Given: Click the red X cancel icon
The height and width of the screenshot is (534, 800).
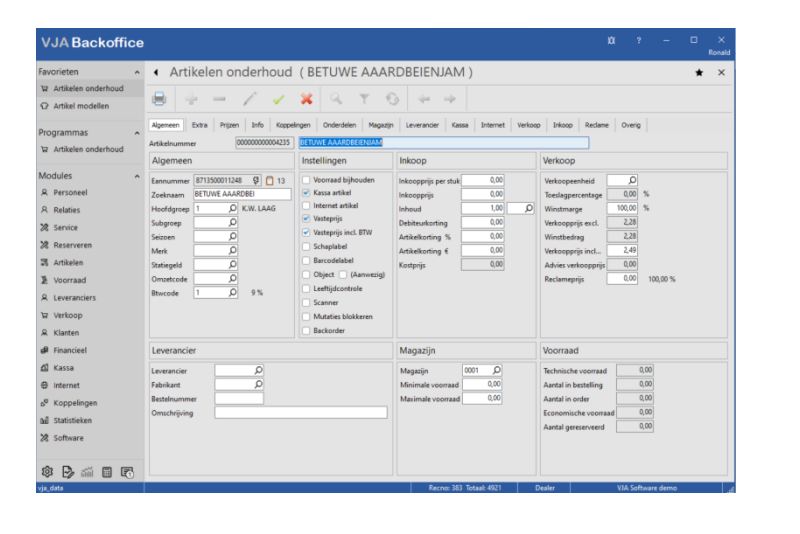Looking at the screenshot, I should click(306, 99).
